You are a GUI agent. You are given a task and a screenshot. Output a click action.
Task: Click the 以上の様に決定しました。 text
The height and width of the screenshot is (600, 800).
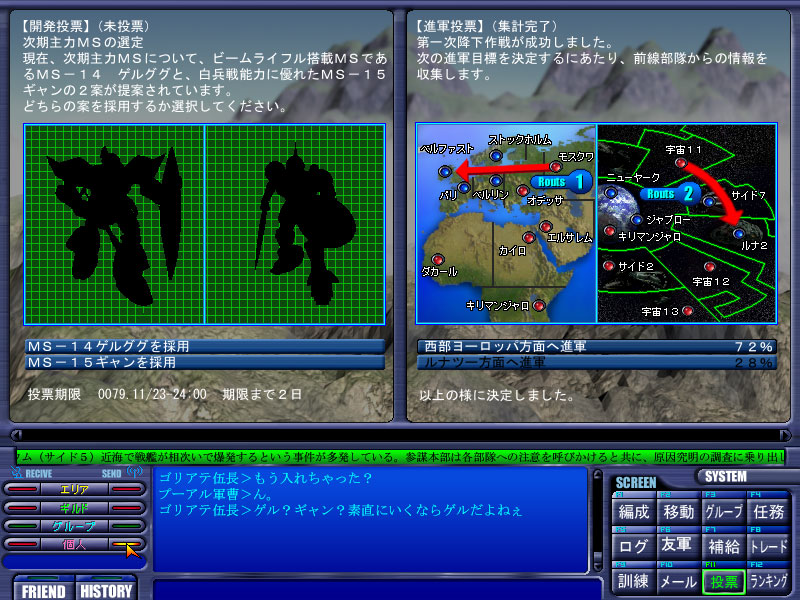(496, 395)
